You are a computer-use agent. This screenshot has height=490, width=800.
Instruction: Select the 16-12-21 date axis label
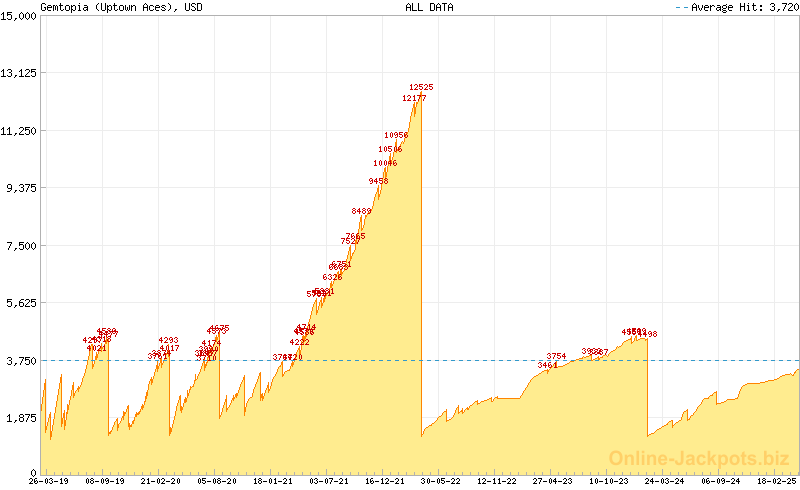(385, 481)
